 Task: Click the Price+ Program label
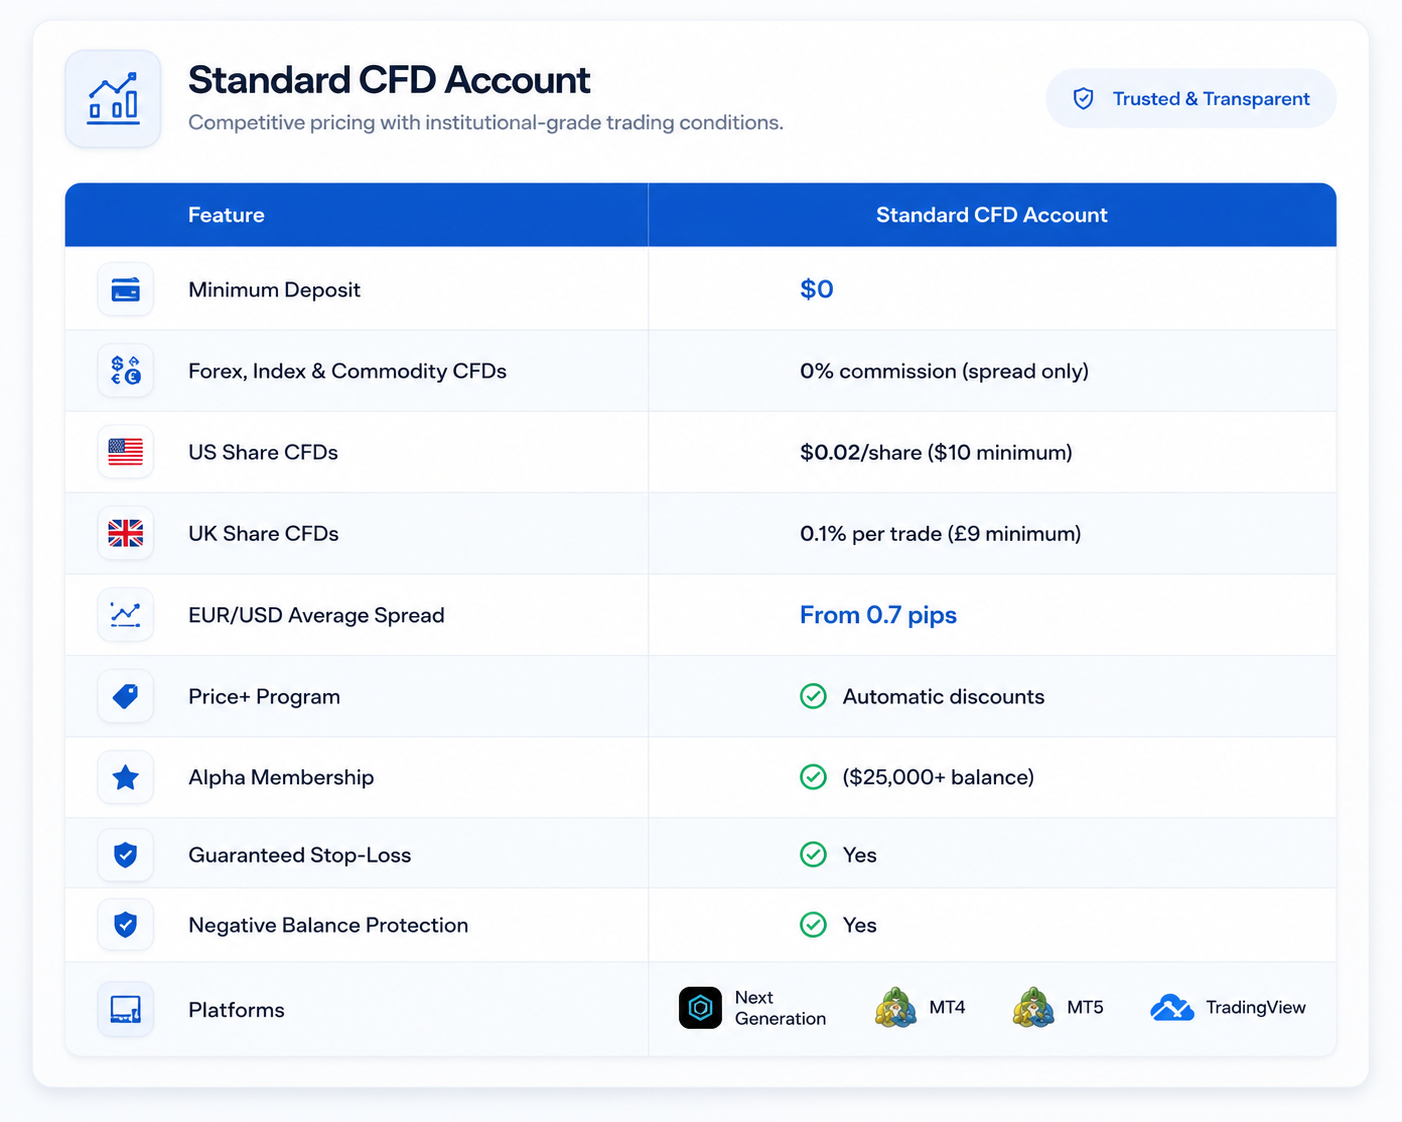coord(264,696)
